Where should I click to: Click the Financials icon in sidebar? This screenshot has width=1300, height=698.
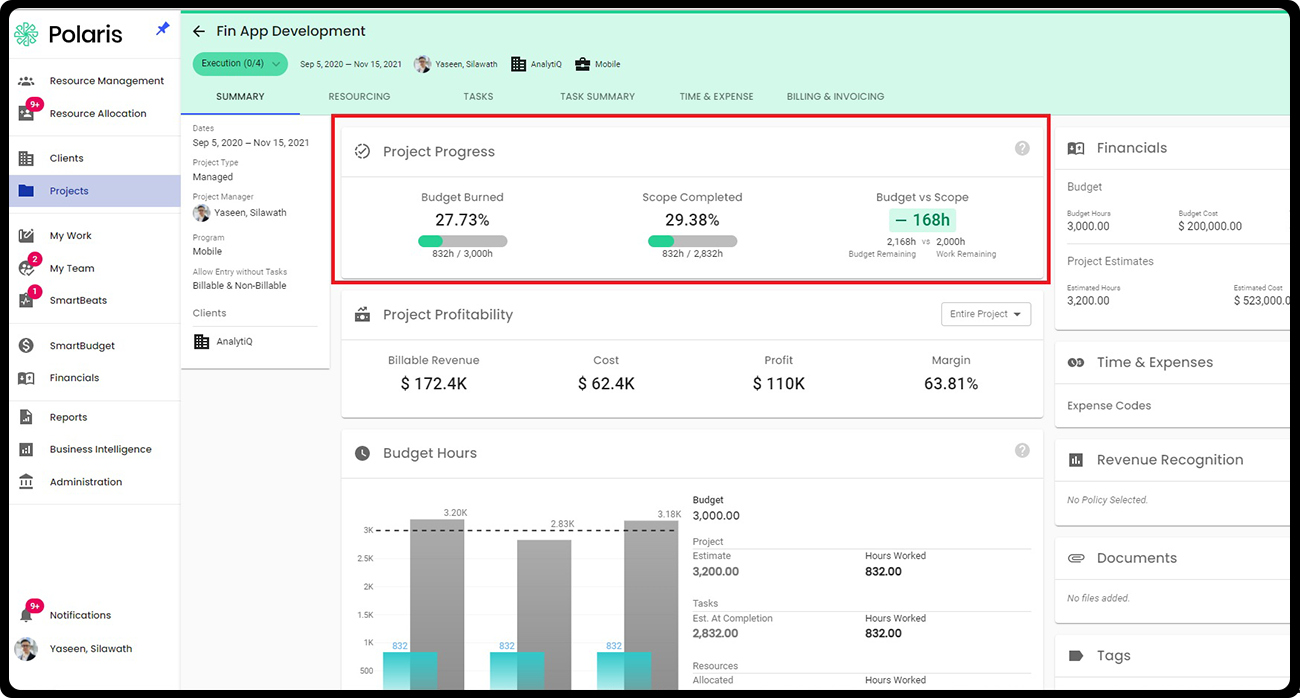(27, 378)
